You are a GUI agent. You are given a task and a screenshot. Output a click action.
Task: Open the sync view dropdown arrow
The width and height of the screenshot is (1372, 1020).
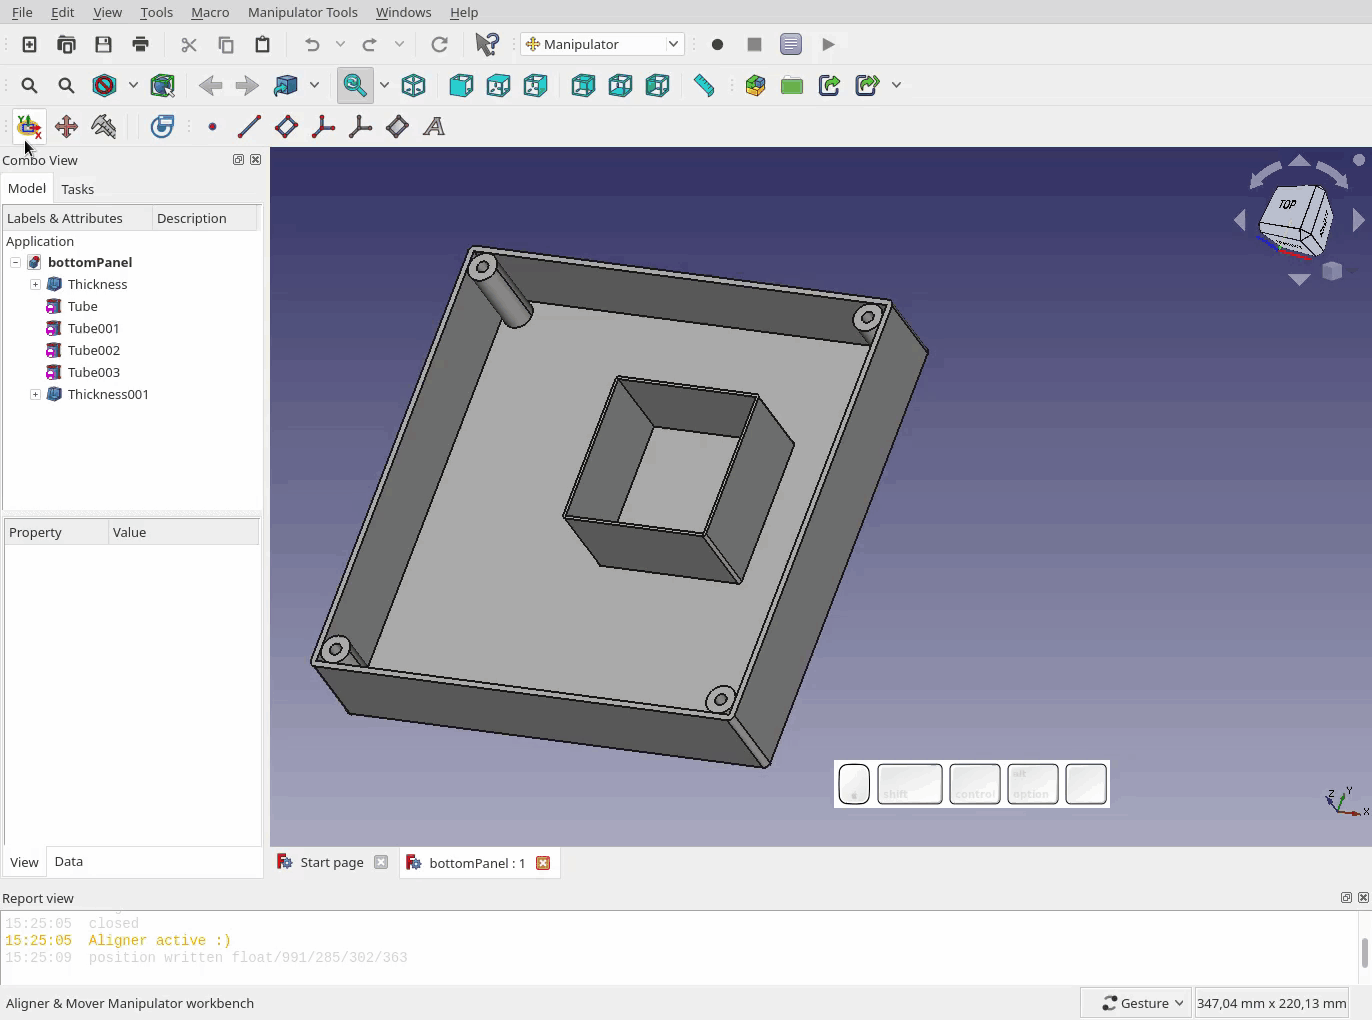(314, 85)
